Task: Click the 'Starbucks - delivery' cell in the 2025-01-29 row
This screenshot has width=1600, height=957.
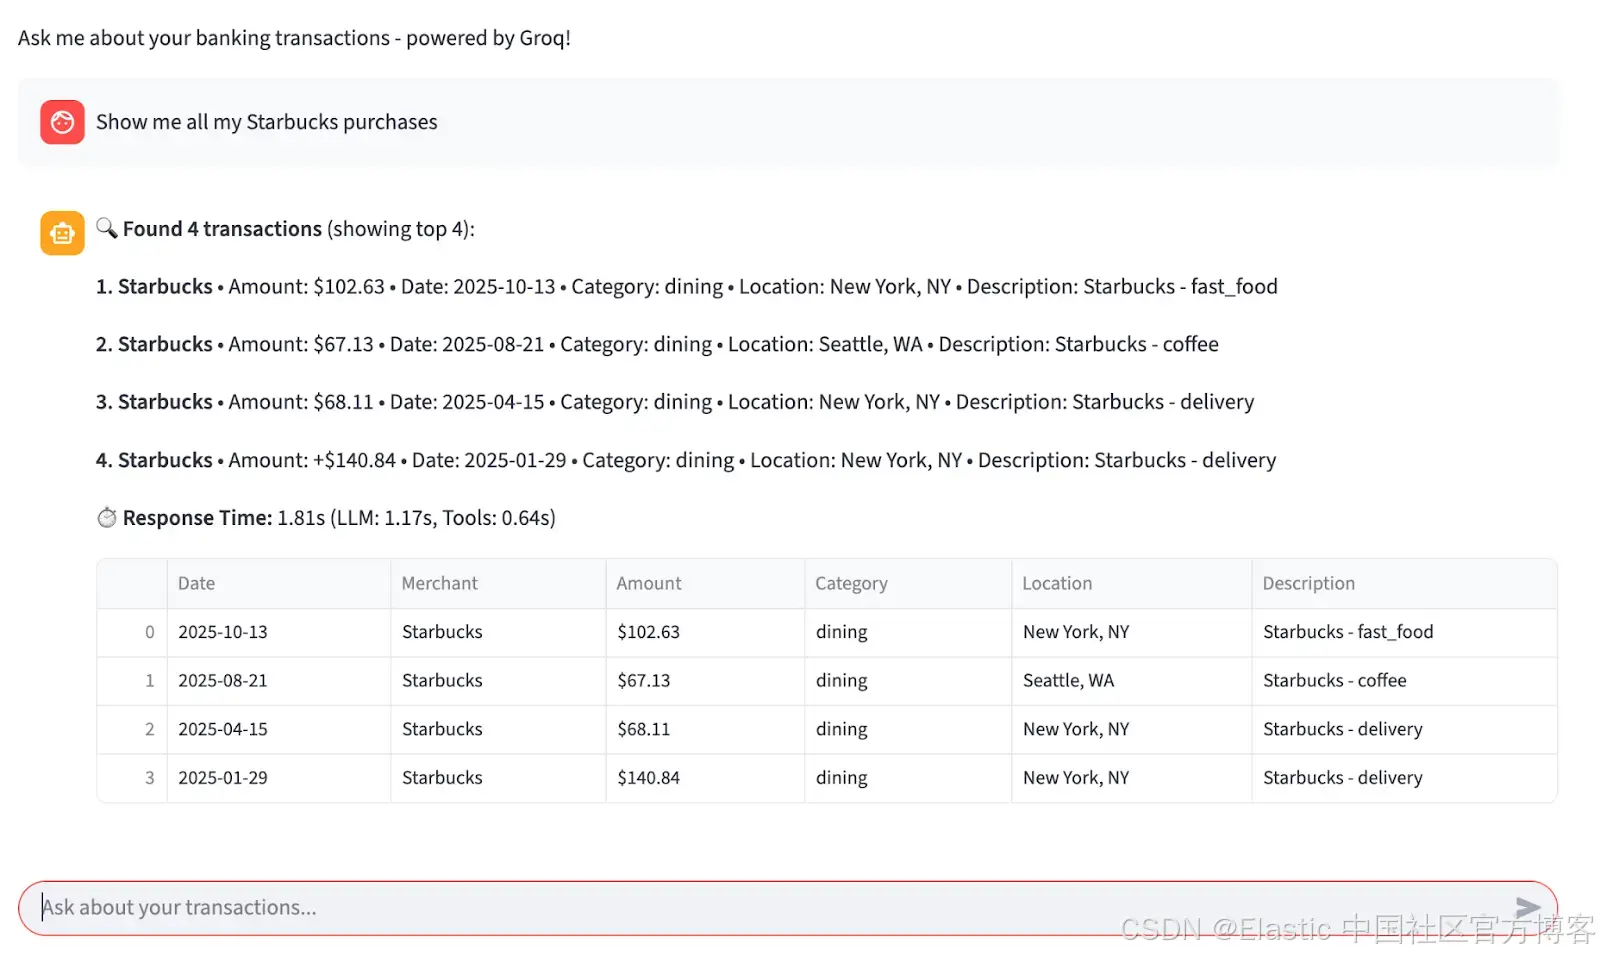Action: click(x=1404, y=778)
